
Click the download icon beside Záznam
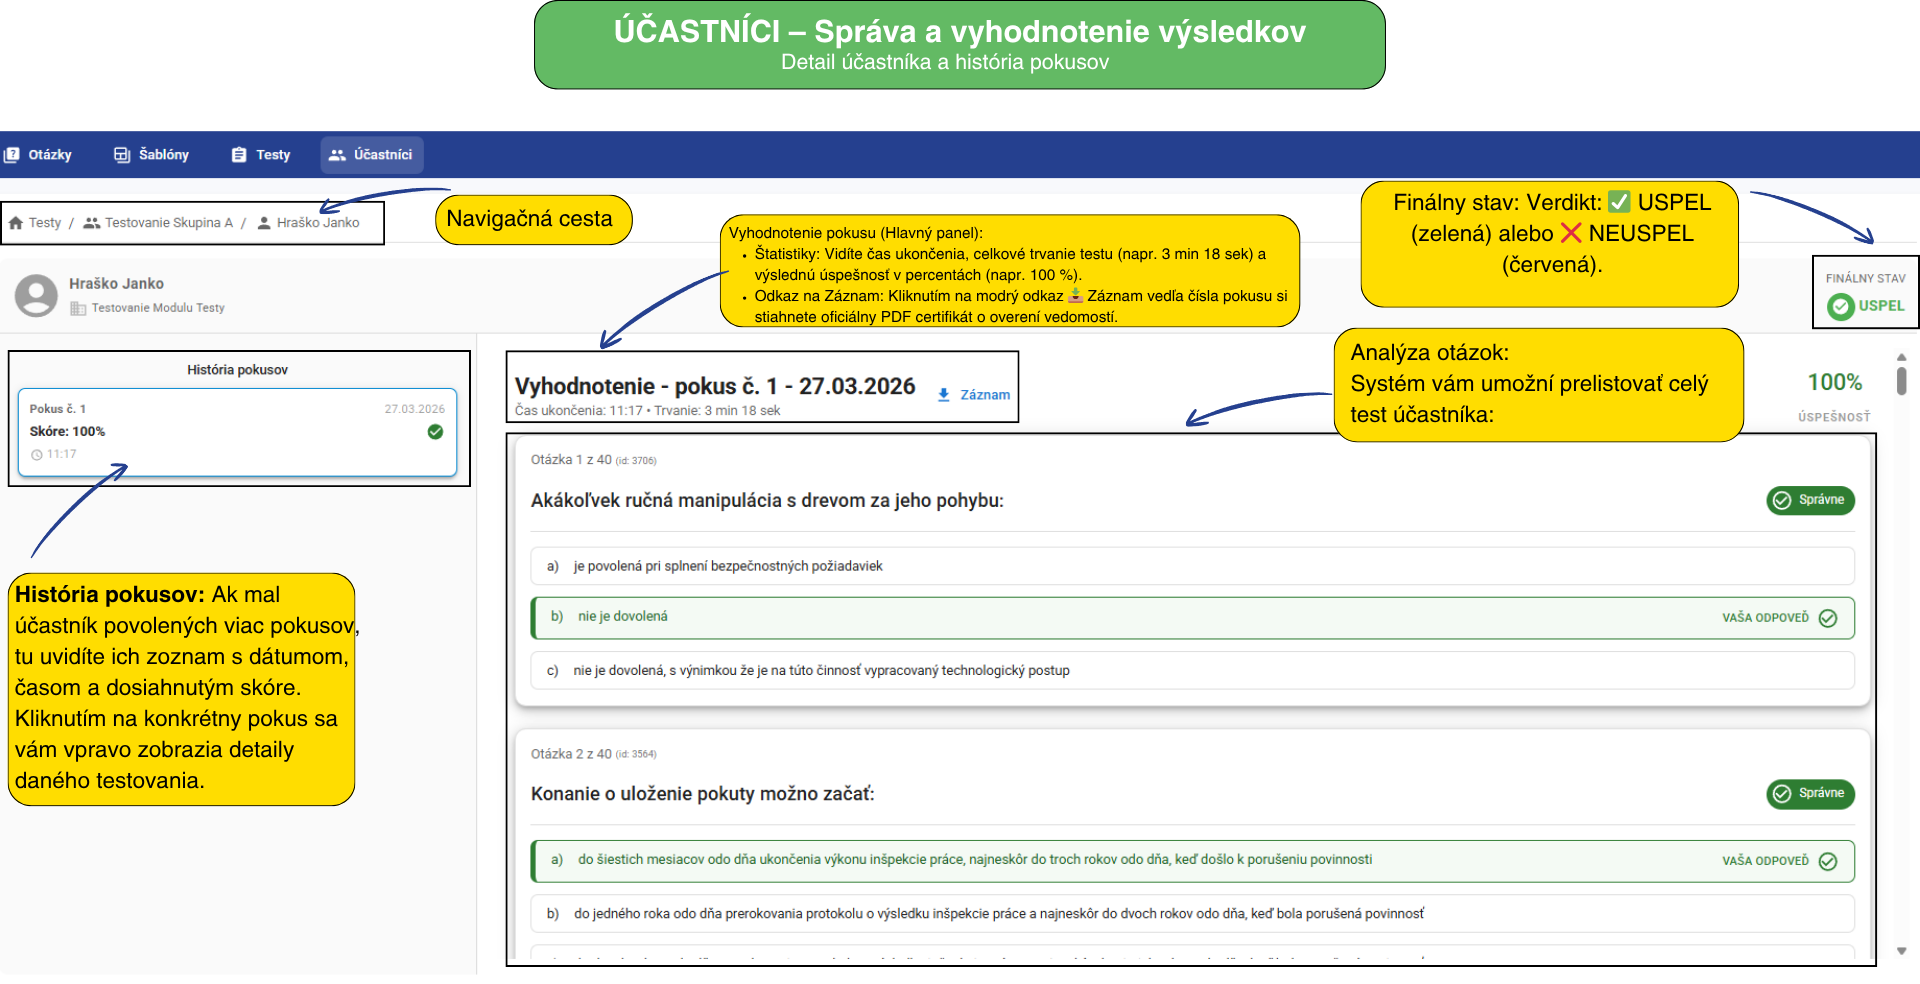point(943,395)
